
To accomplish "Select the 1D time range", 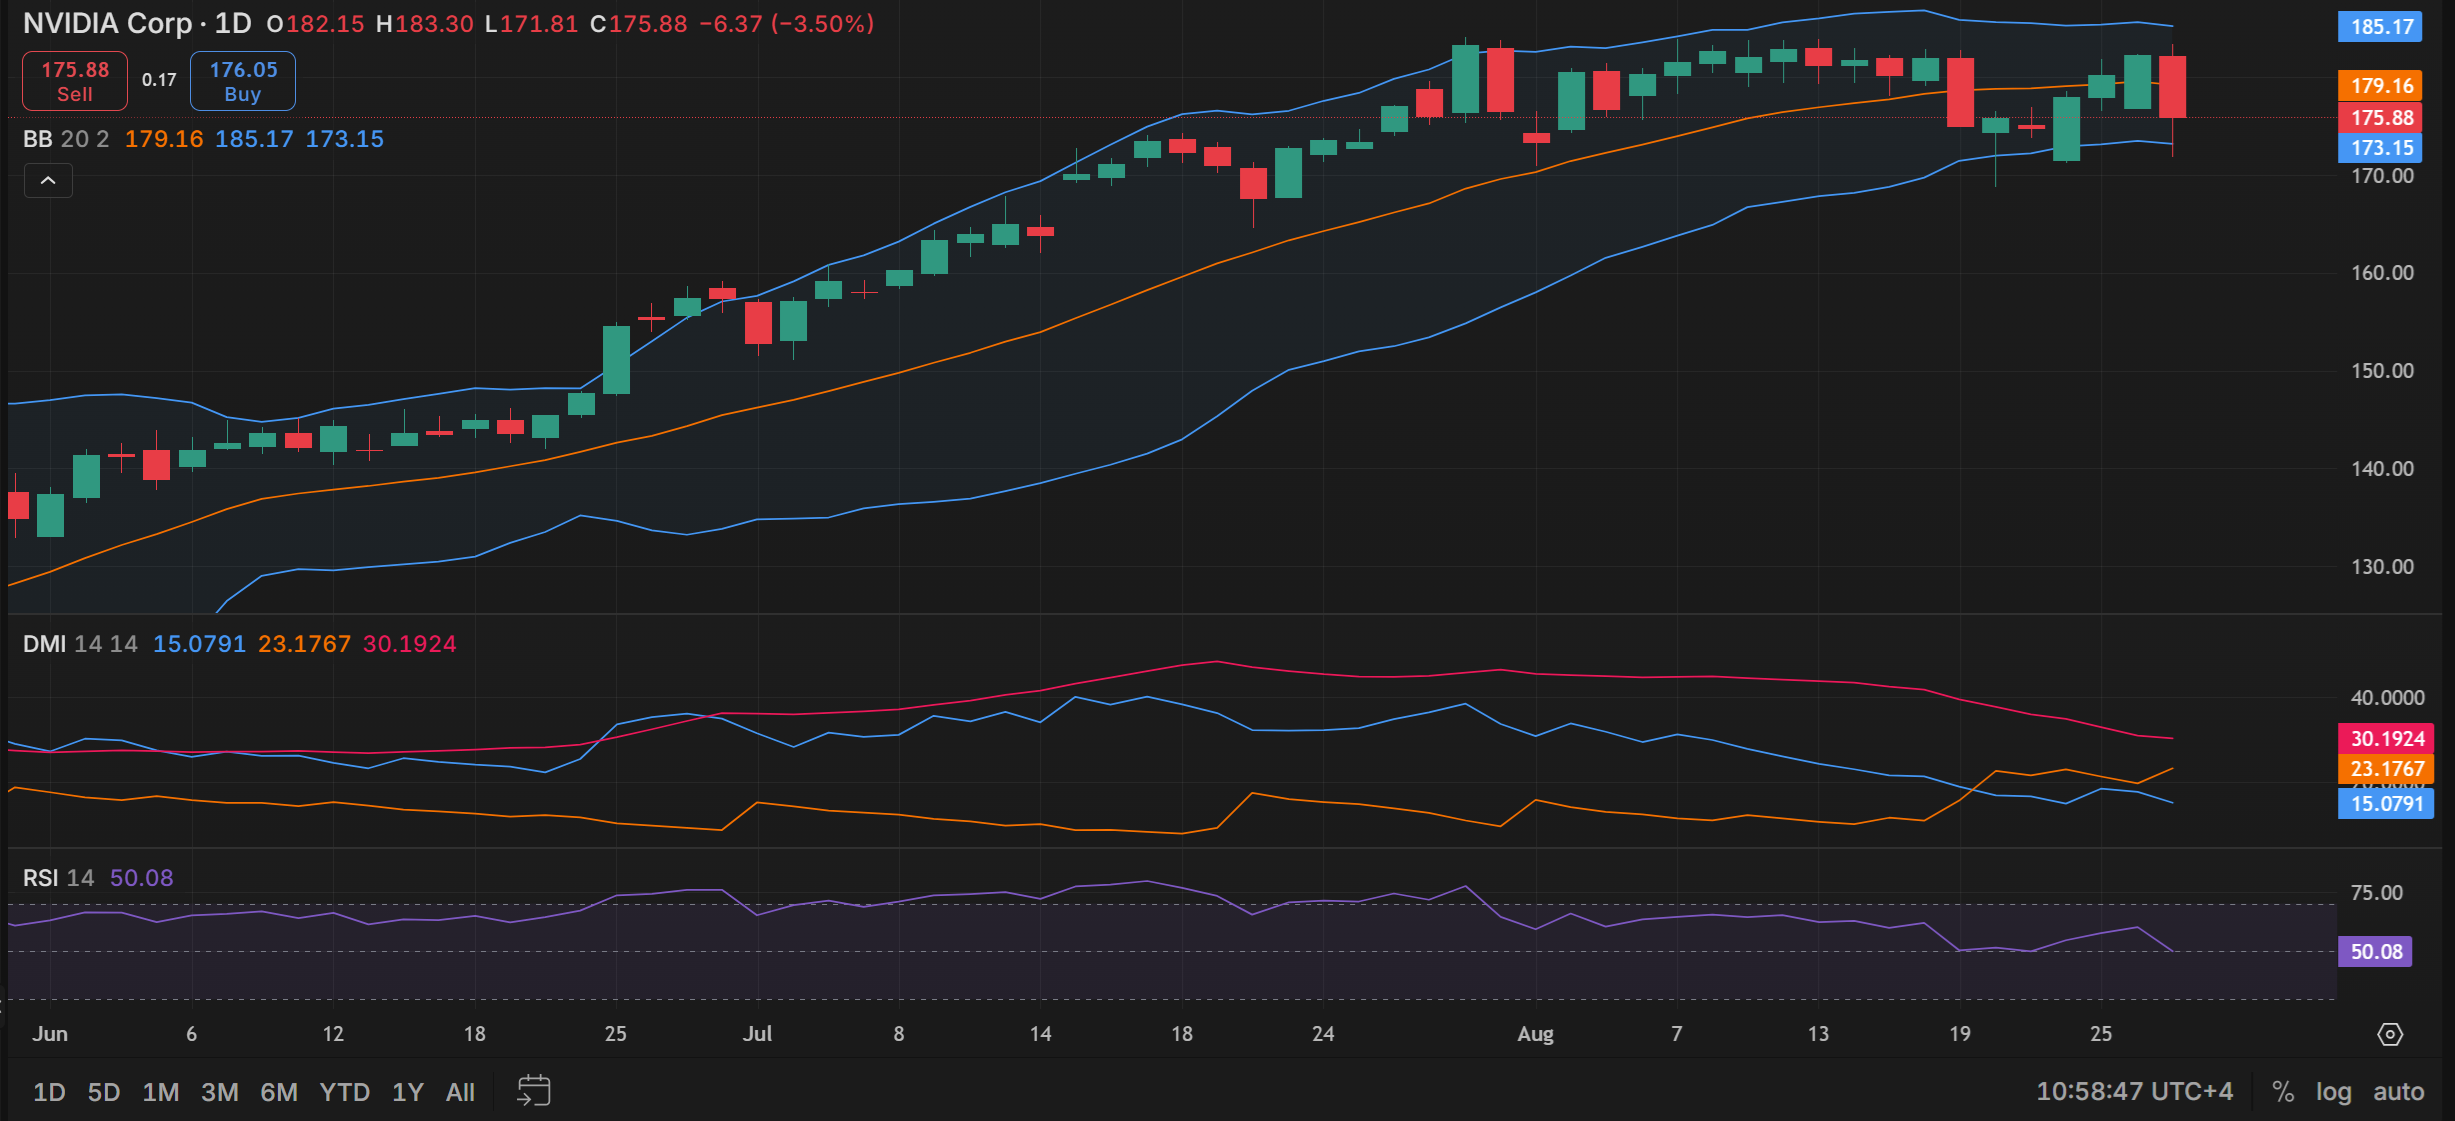I will click(49, 1092).
